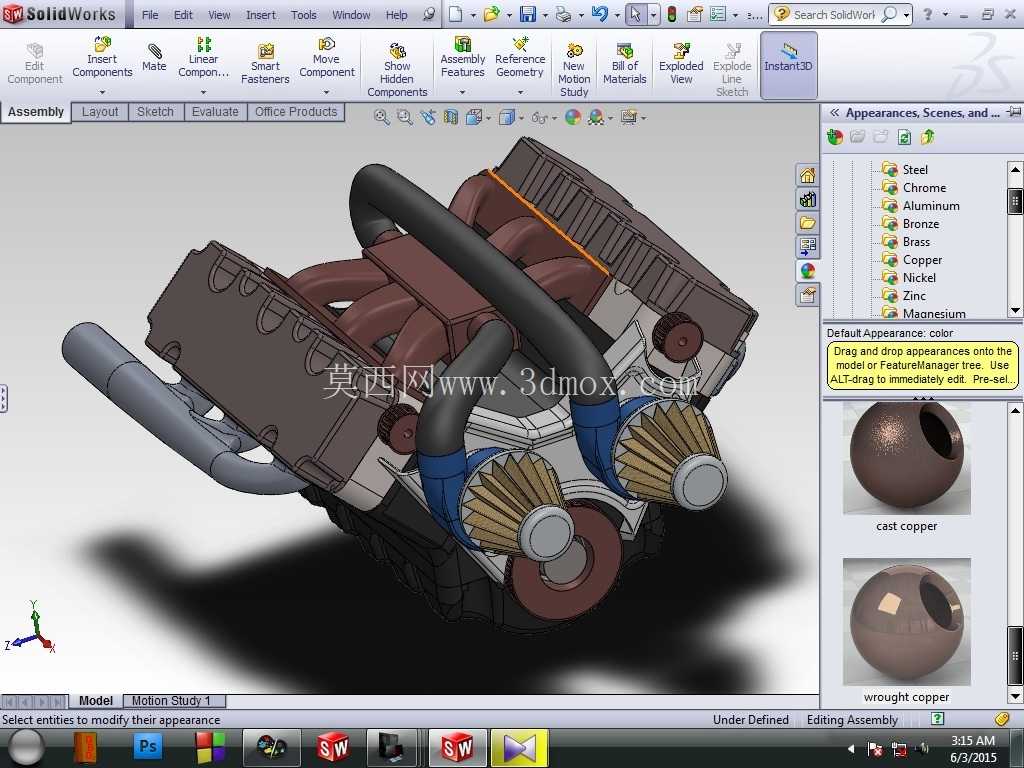Open the Custom Properties tab icon
Screen dimensions: 1024x768
[x=808, y=295]
